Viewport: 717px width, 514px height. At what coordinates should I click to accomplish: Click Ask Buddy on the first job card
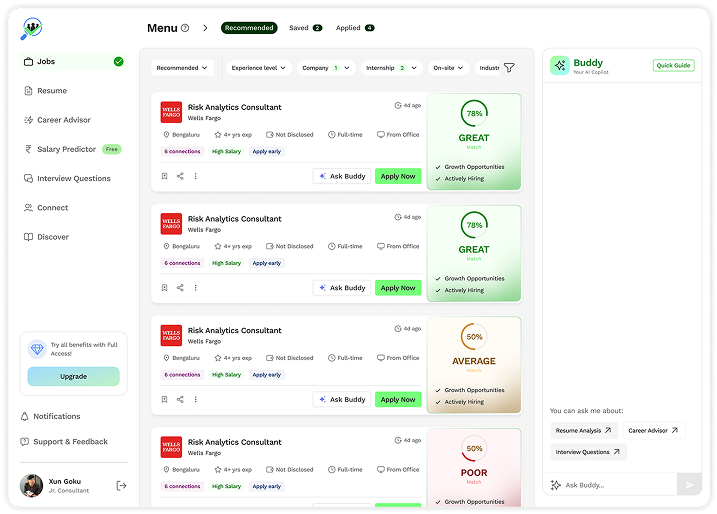click(342, 176)
